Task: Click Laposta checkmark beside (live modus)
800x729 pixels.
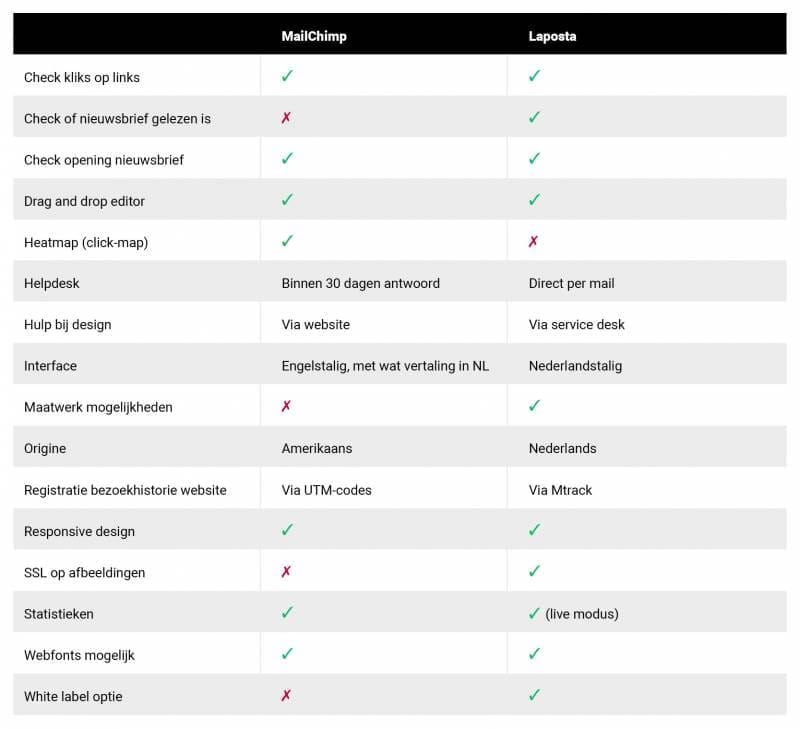Action: (534, 613)
